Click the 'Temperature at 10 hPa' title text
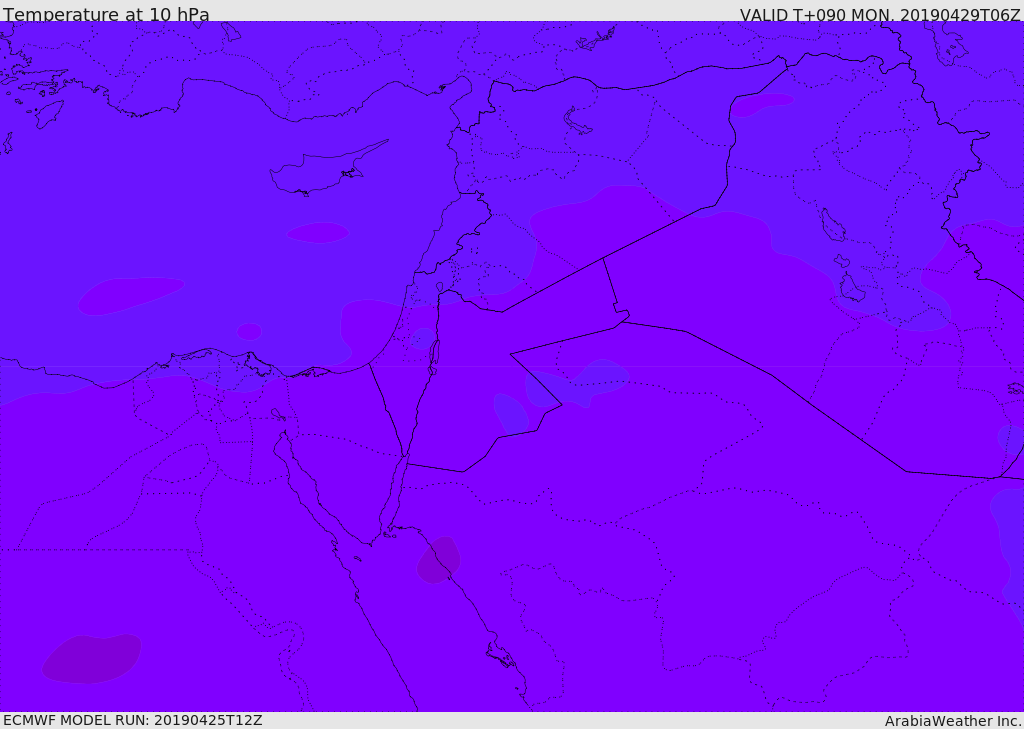 pyautogui.click(x=106, y=14)
